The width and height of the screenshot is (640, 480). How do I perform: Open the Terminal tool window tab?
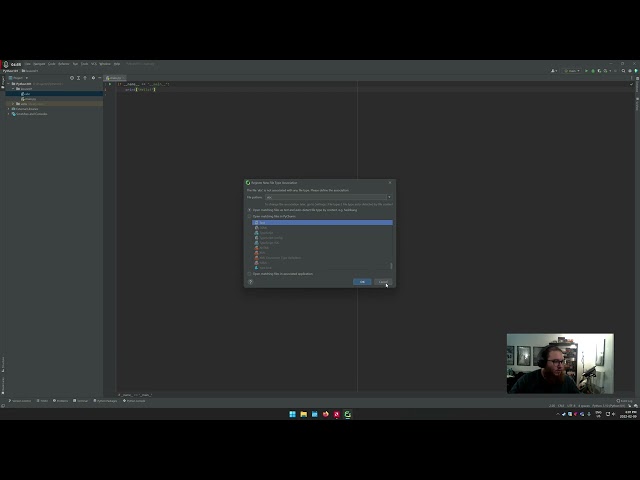(x=80, y=401)
